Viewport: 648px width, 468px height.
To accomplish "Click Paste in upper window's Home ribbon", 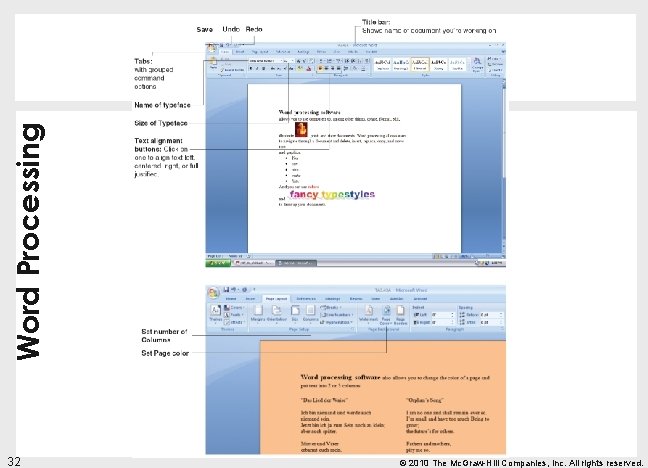I will [x=213, y=62].
